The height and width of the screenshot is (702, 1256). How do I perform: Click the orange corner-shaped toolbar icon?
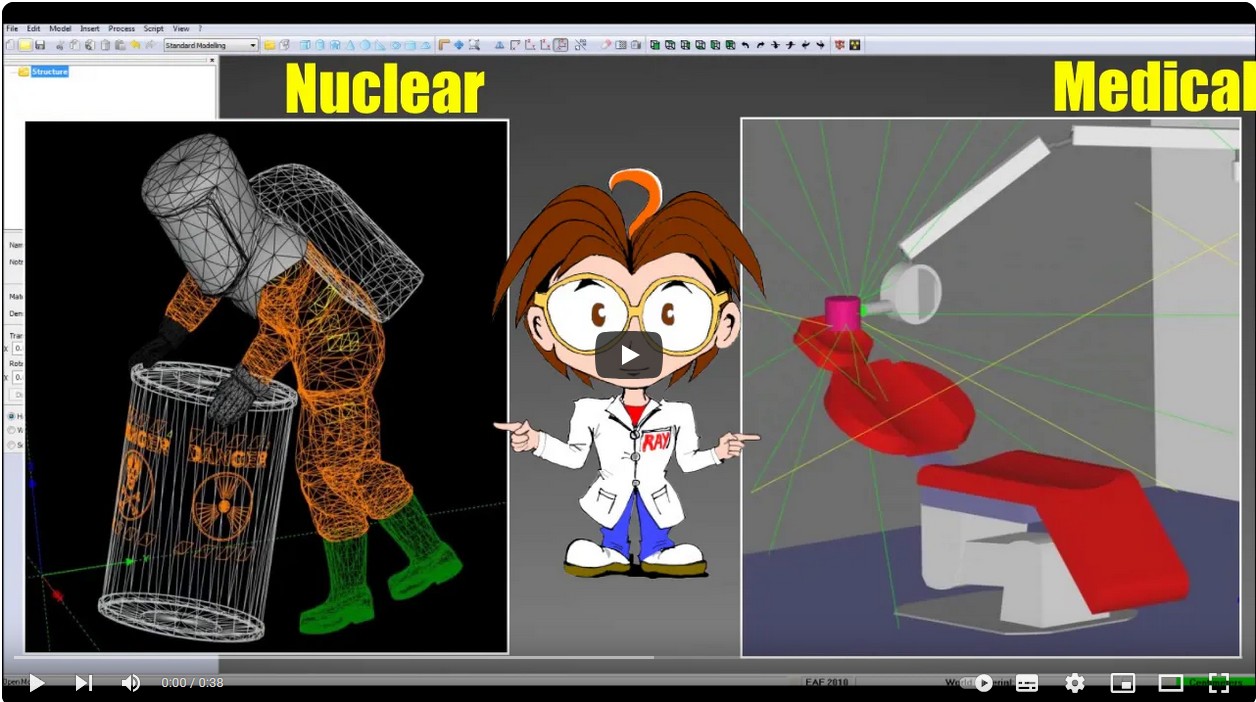click(444, 45)
